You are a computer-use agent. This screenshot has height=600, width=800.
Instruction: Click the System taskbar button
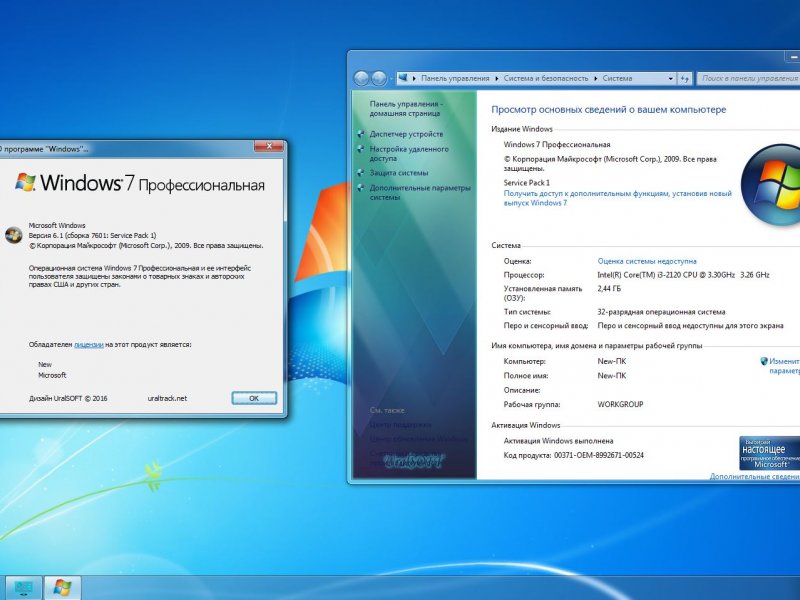23,588
